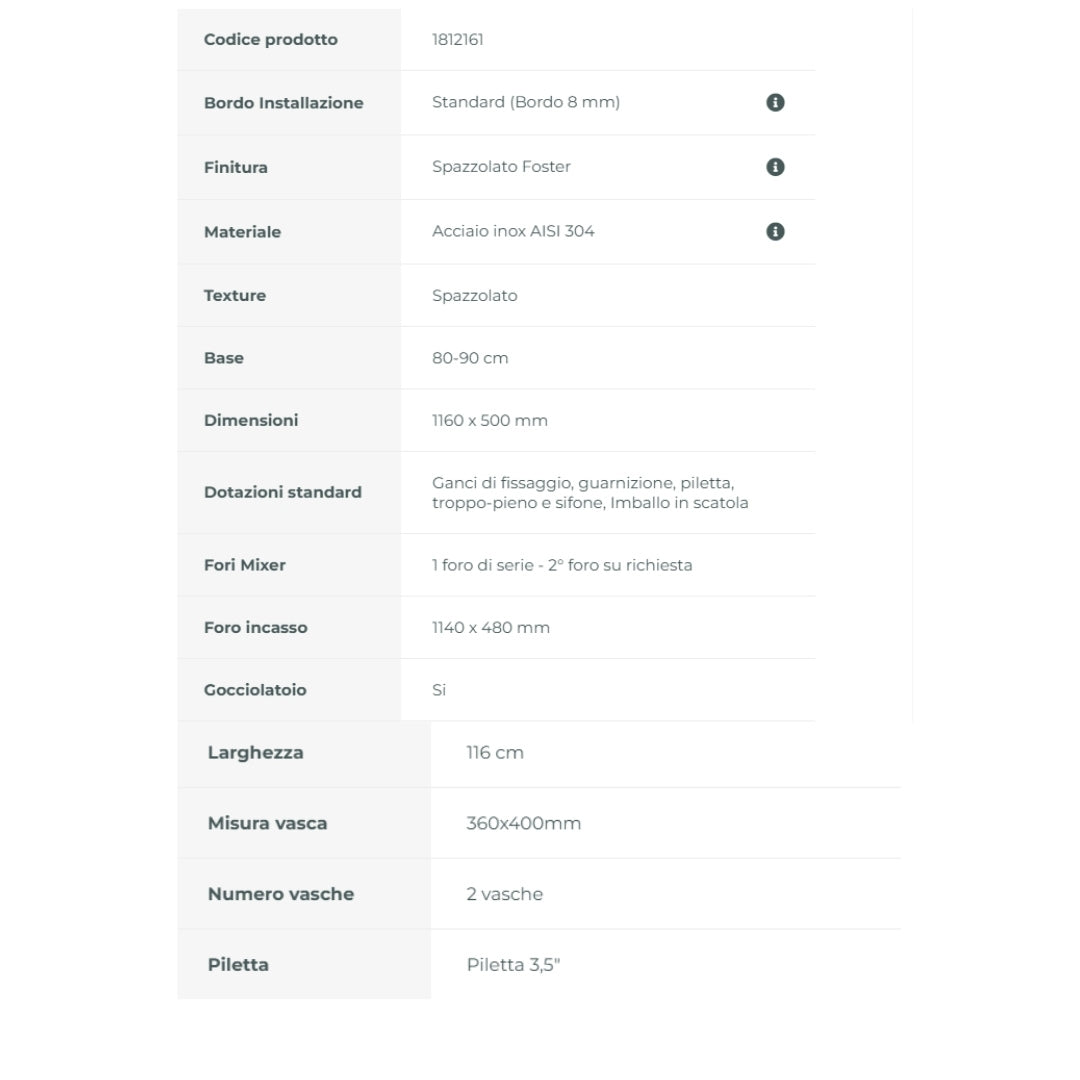Click the Foro incasso value 1140 x 480 mm
1080x1080 pixels.
coord(490,627)
